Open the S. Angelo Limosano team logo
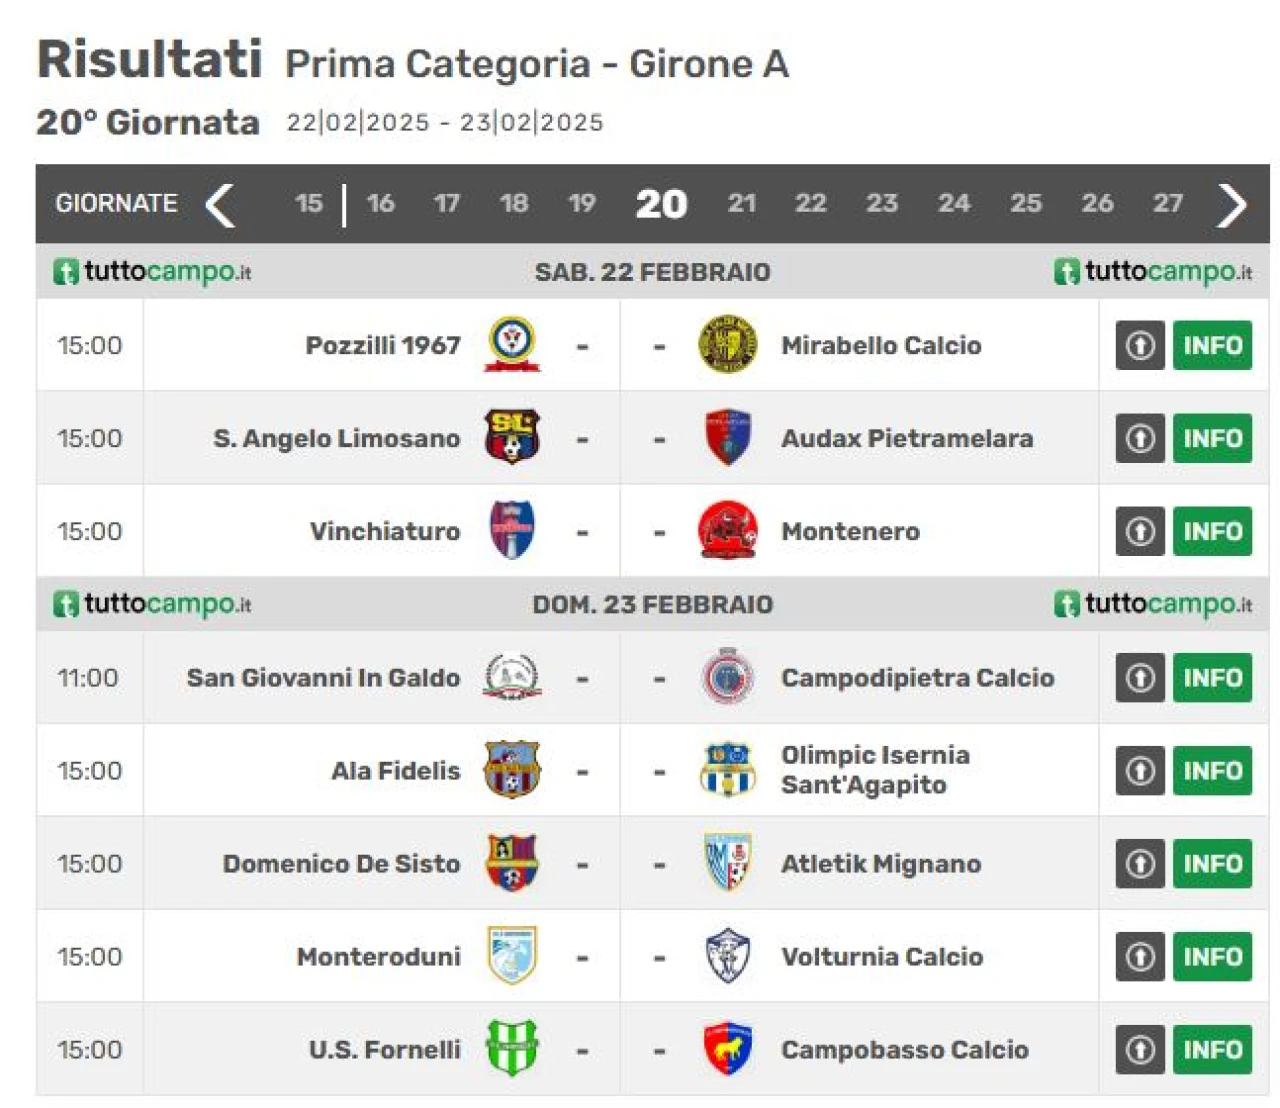This screenshot has width=1280, height=1108. [512, 437]
